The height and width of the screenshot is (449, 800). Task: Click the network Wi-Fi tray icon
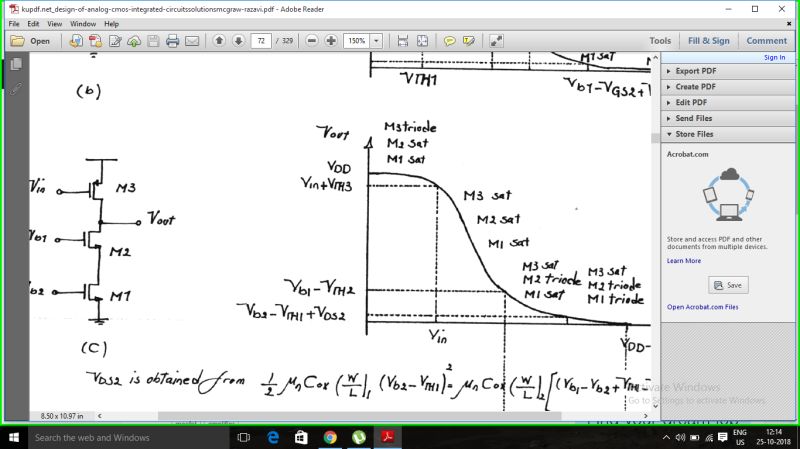tap(709, 437)
